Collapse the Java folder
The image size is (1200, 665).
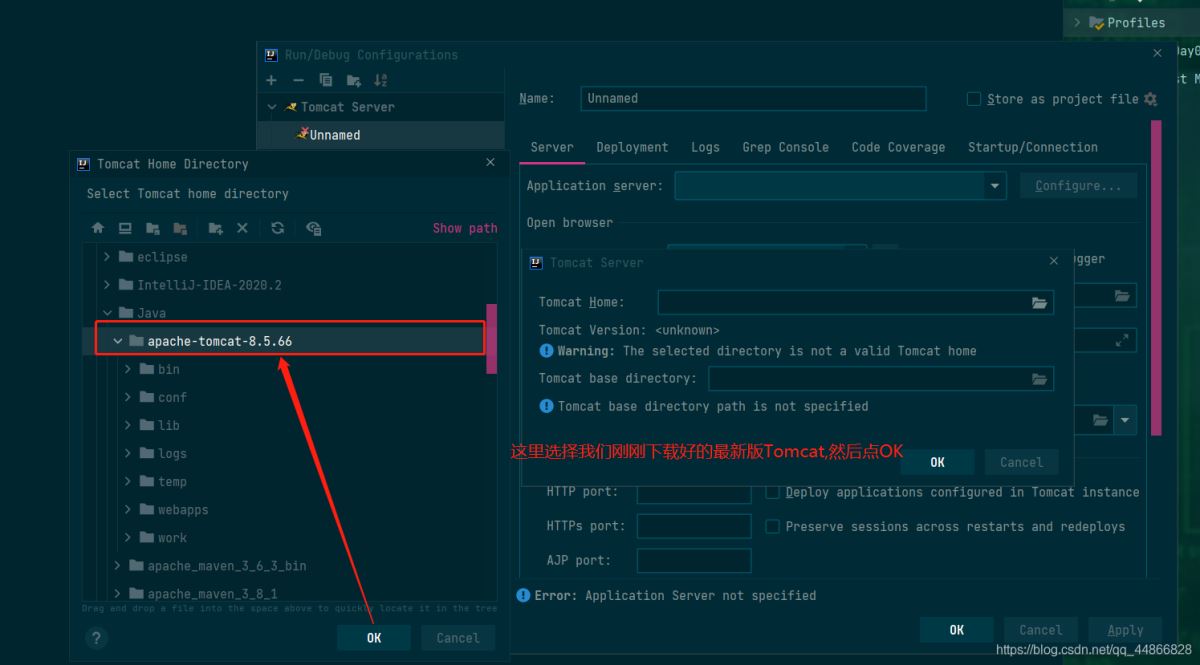tap(107, 313)
